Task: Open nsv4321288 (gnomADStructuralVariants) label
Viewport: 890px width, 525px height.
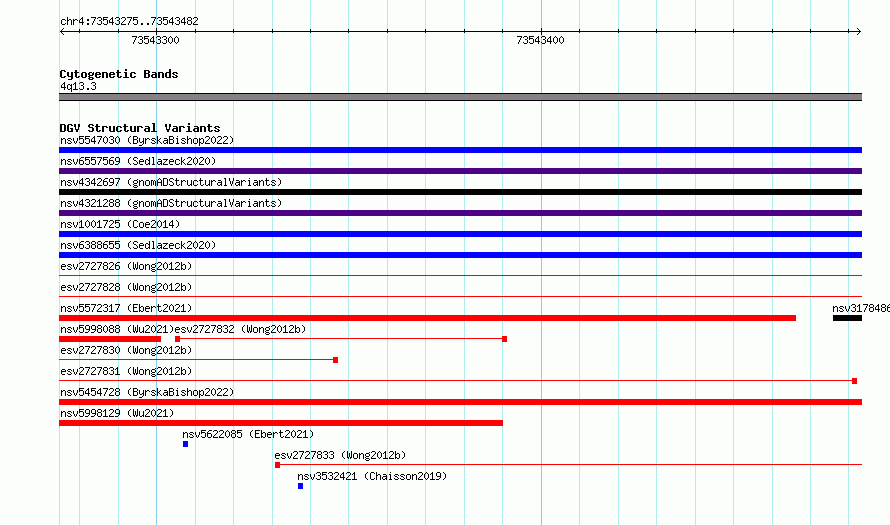Action: click(171, 203)
